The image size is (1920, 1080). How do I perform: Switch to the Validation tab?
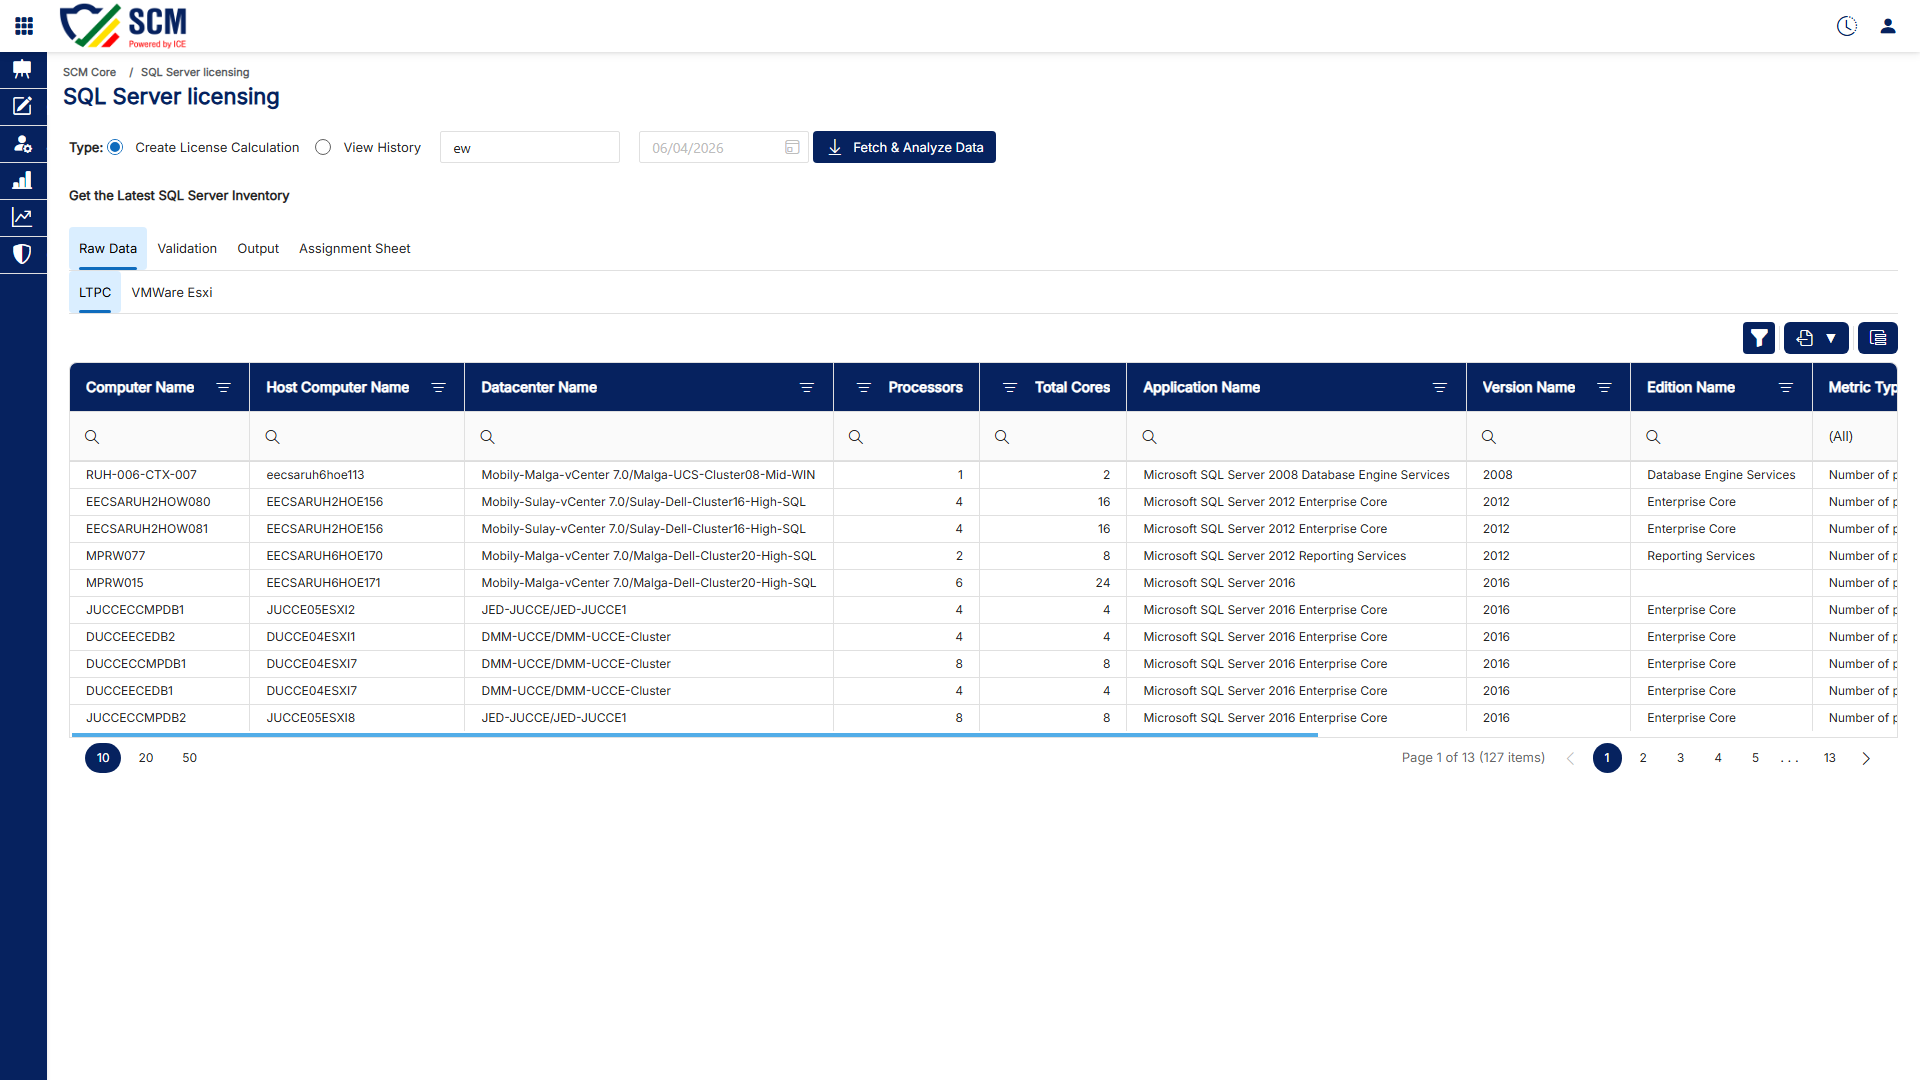(187, 249)
